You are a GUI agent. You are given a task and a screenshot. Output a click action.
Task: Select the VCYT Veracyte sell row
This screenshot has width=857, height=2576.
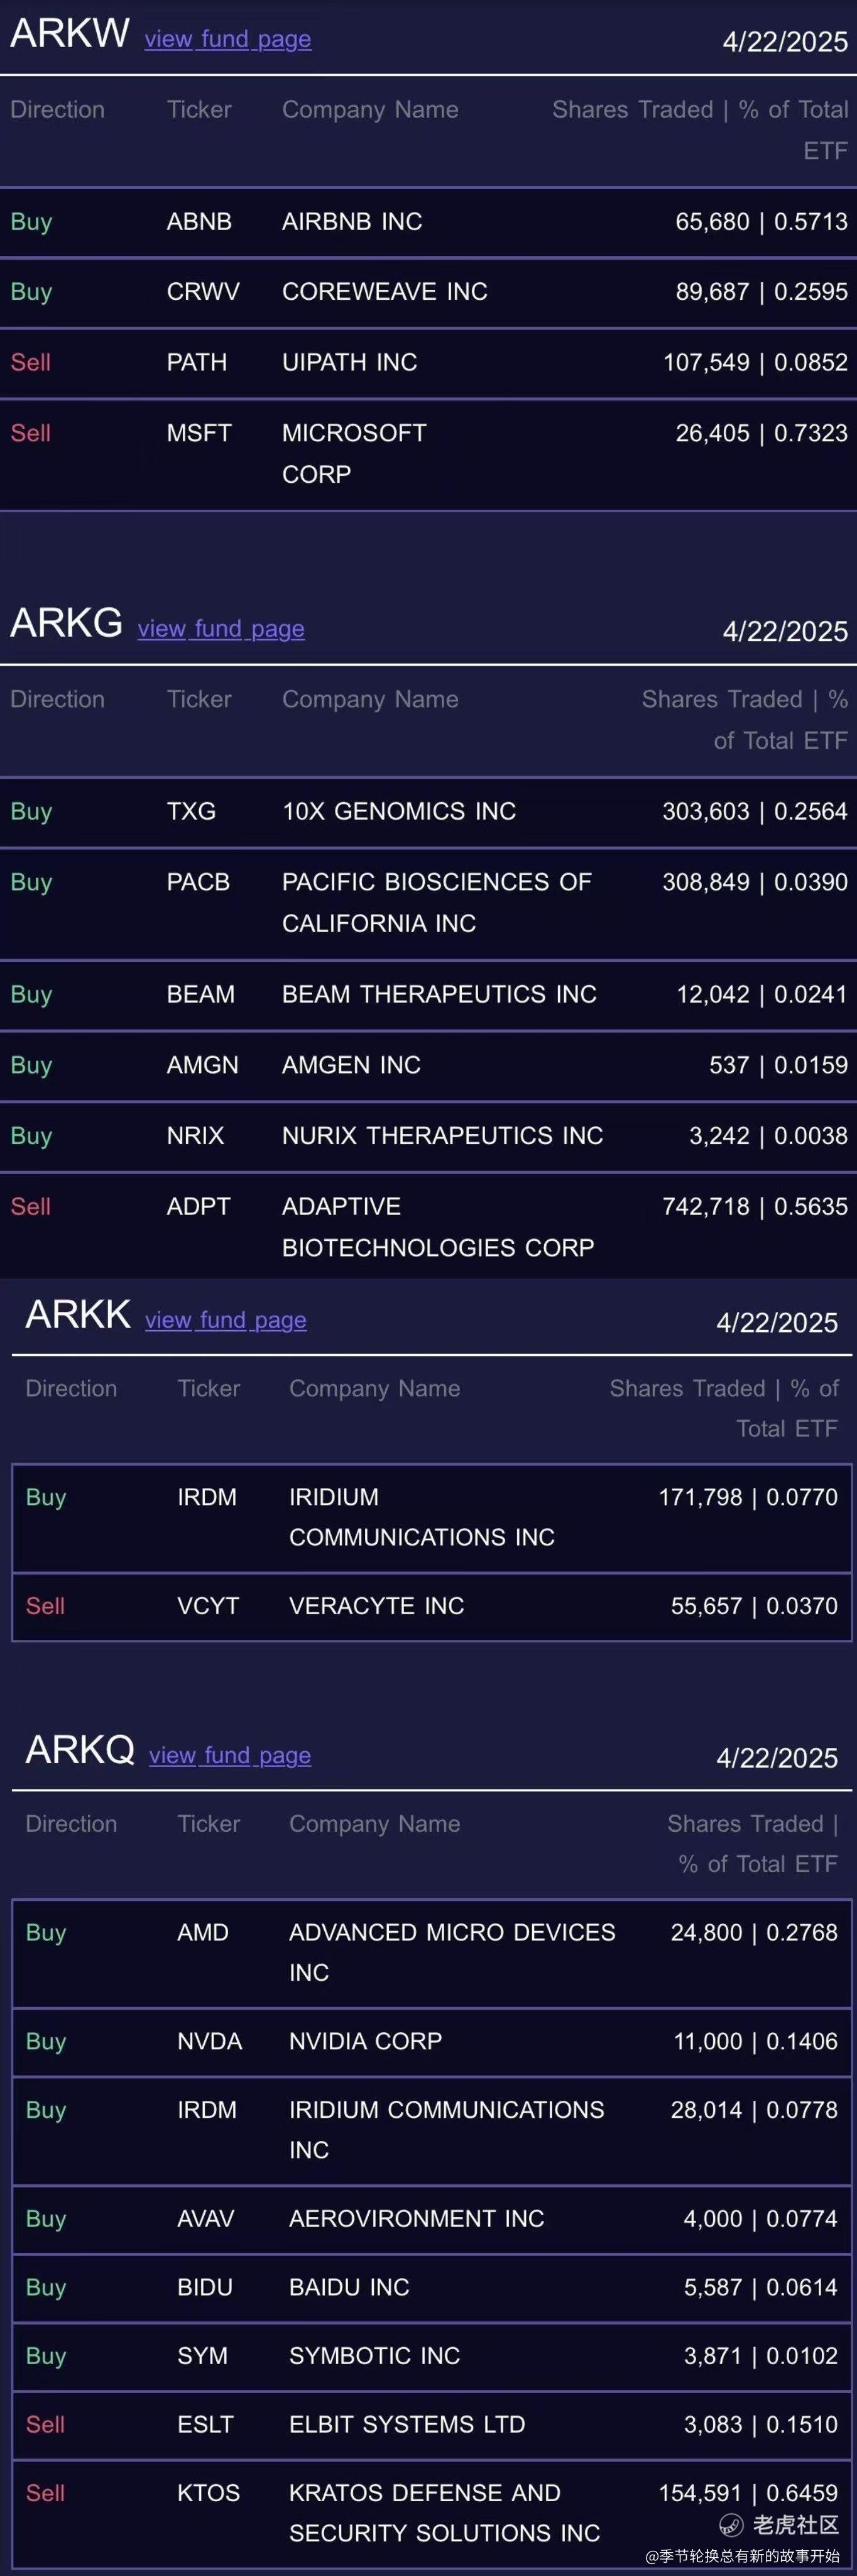pos(431,1606)
